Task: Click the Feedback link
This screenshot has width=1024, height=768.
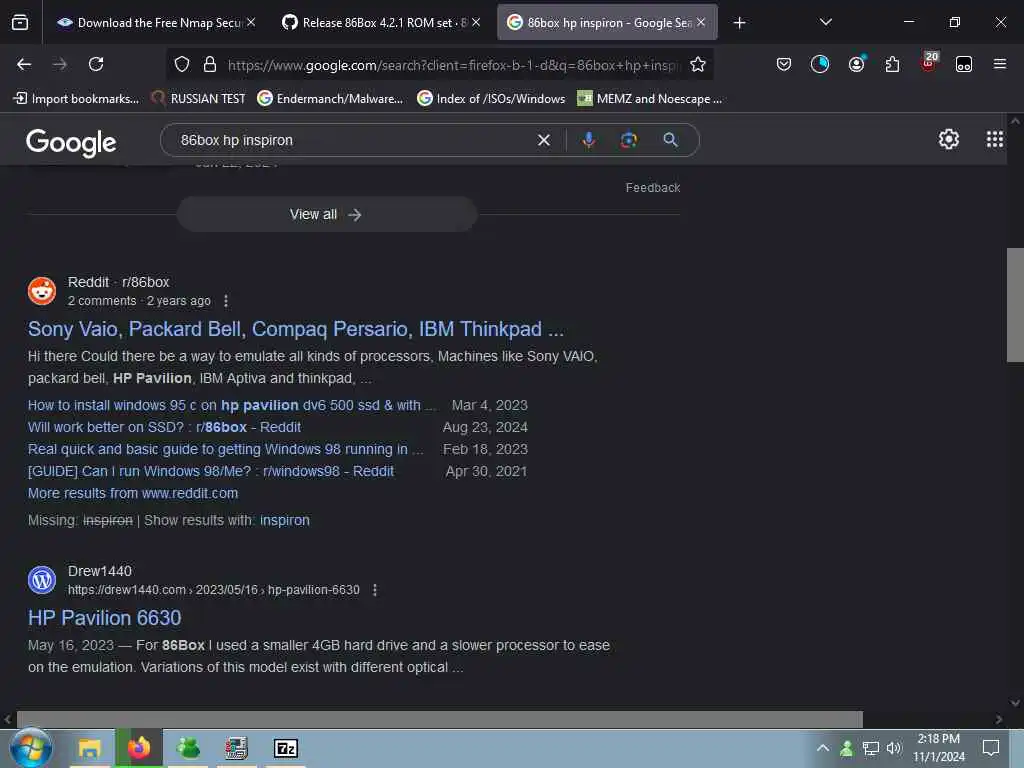Action: pyautogui.click(x=652, y=188)
